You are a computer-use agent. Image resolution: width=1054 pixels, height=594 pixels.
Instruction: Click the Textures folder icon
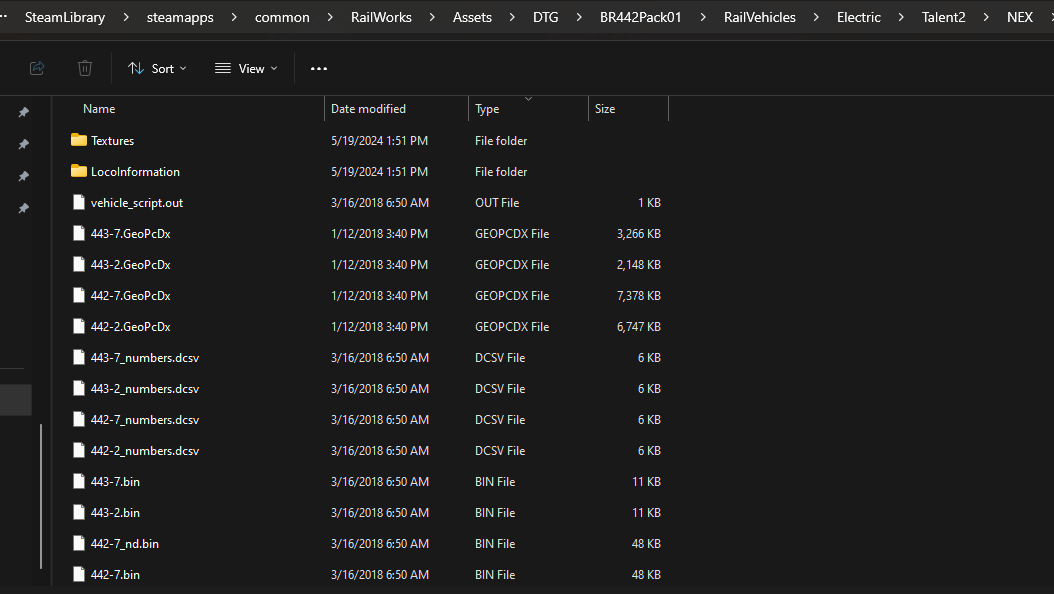pyautogui.click(x=79, y=141)
